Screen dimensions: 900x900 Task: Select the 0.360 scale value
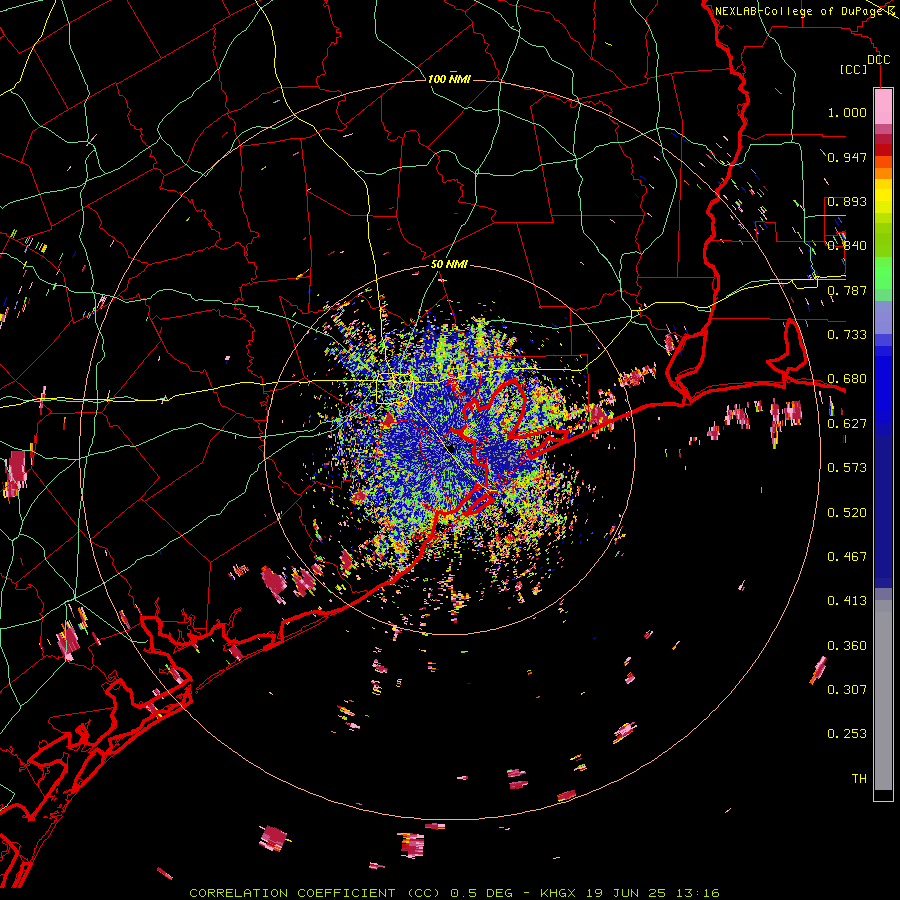pyautogui.click(x=847, y=646)
